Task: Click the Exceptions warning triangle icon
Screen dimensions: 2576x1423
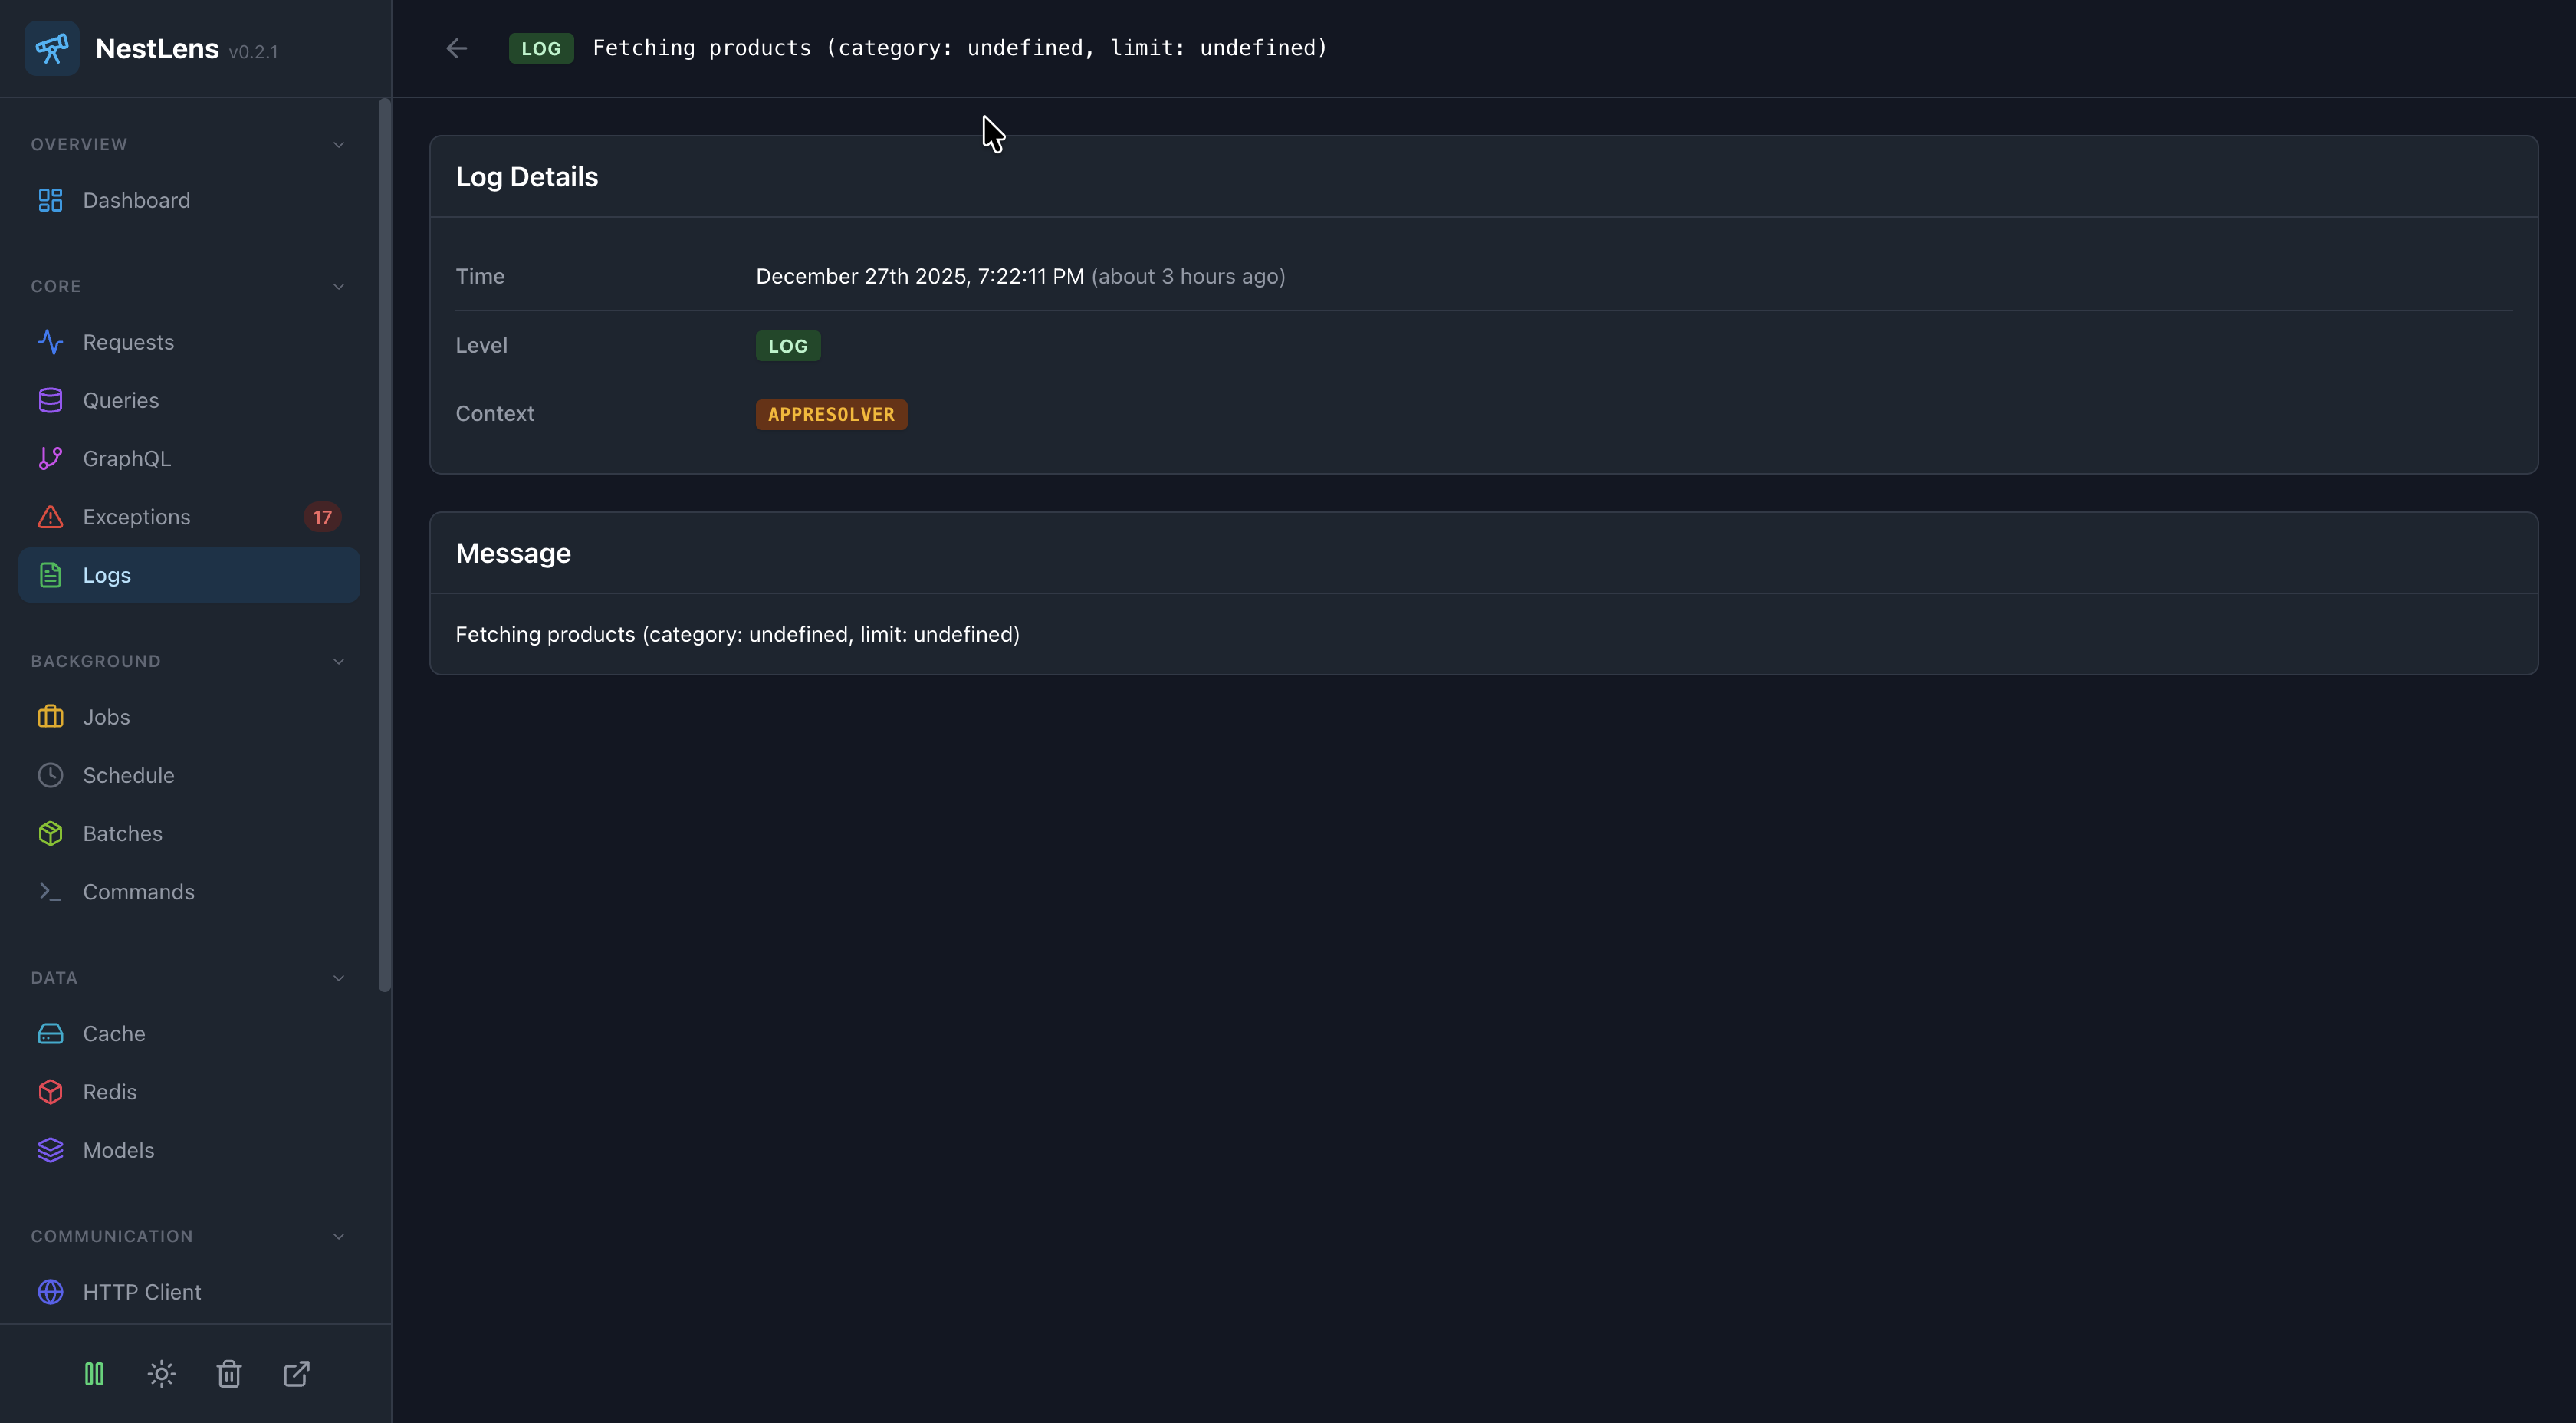Action: (x=50, y=517)
